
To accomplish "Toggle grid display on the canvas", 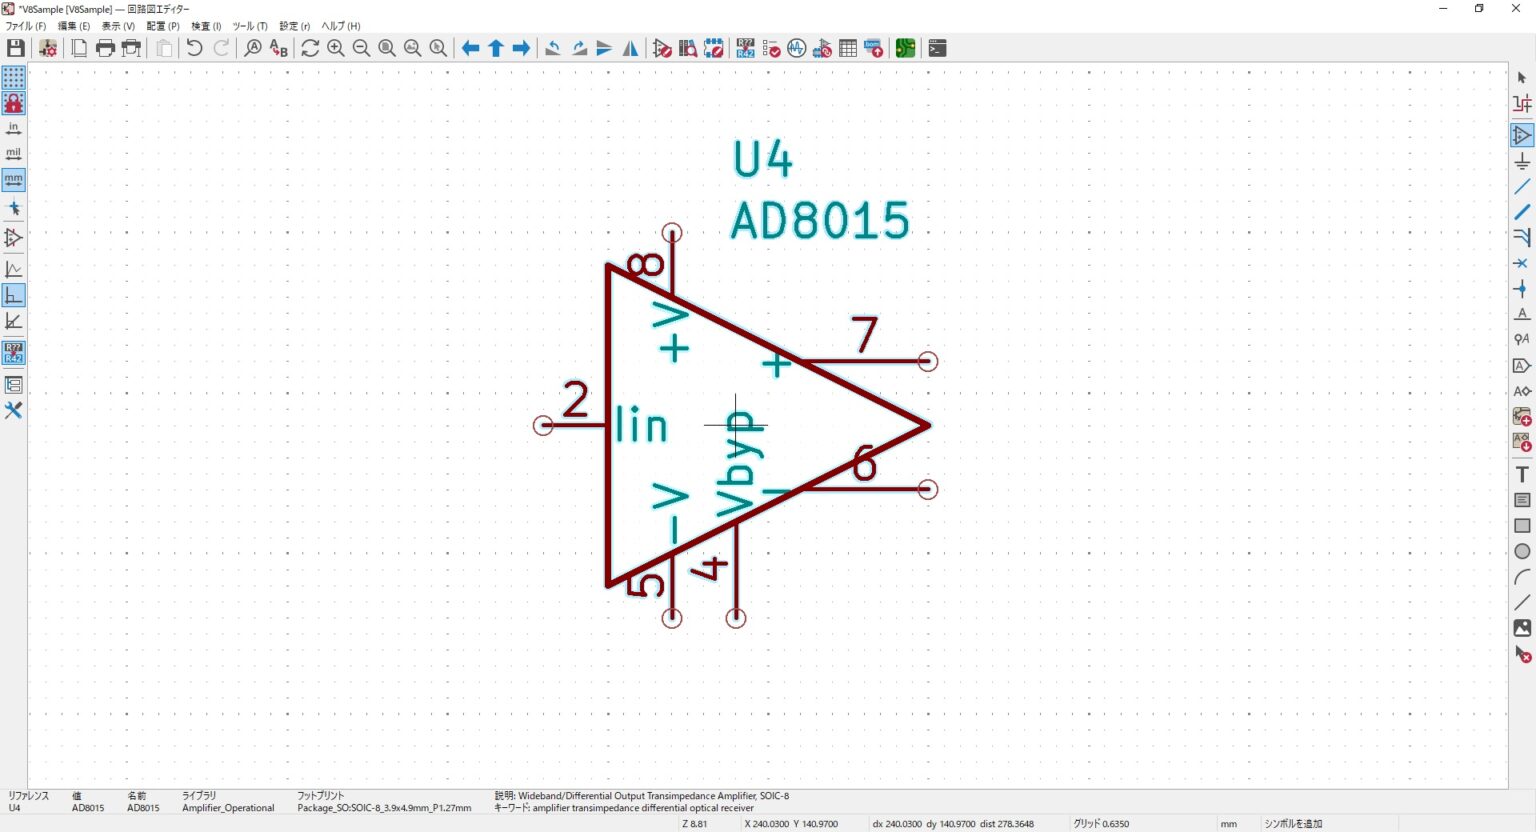I will pyautogui.click(x=13, y=77).
